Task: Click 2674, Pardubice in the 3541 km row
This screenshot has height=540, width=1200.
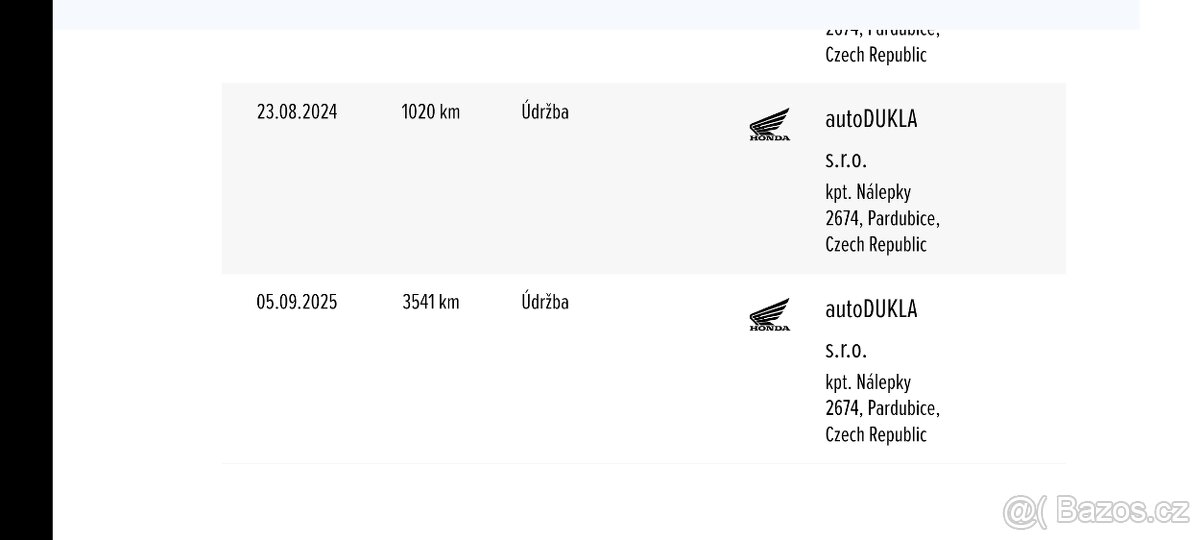Action: [882, 408]
